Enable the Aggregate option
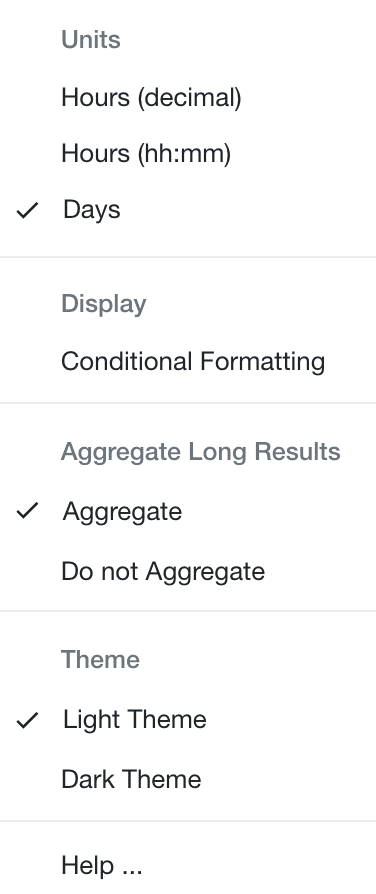The width and height of the screenshot is (376, 894). 188,511
